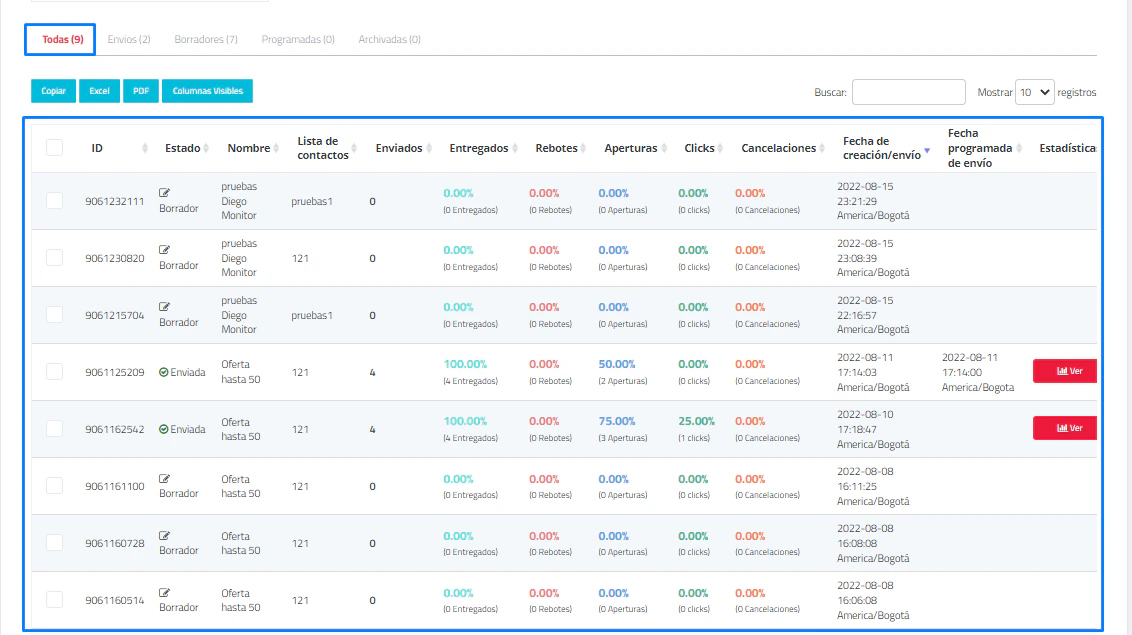Click the Columnas Visibles button
The width and height of the screenshot is (1132, 635).
click(207, 91)
